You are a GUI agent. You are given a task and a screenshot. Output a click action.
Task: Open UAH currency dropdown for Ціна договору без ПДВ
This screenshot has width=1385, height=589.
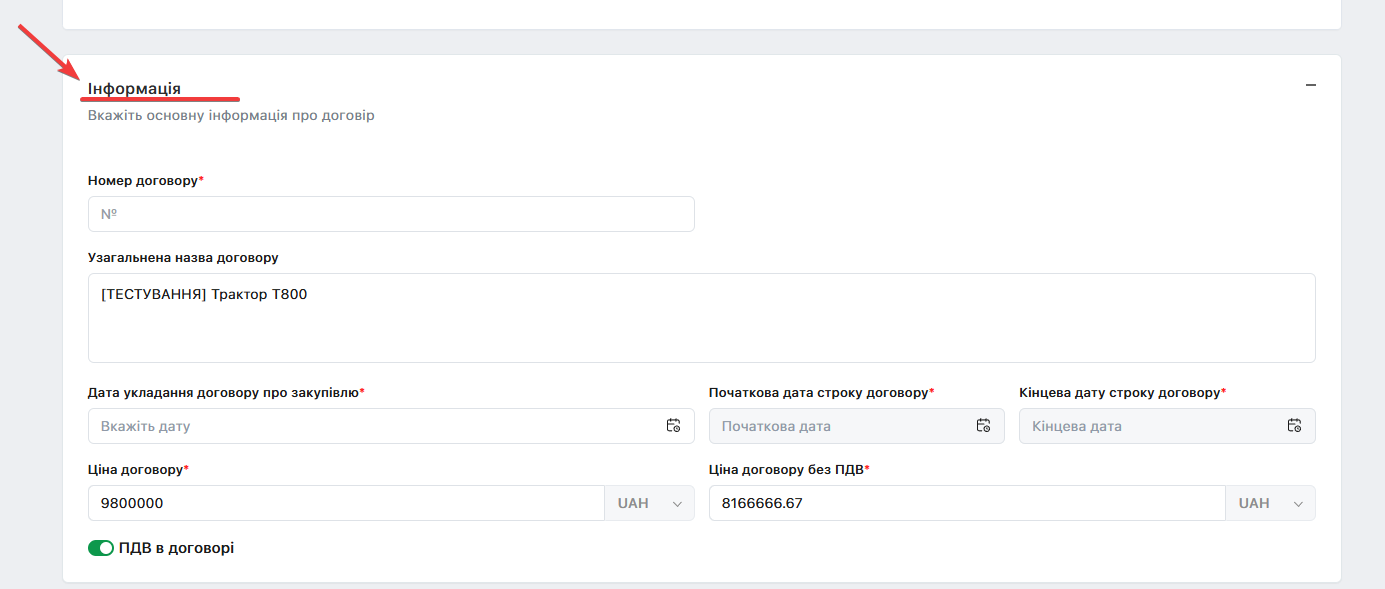1270,503
